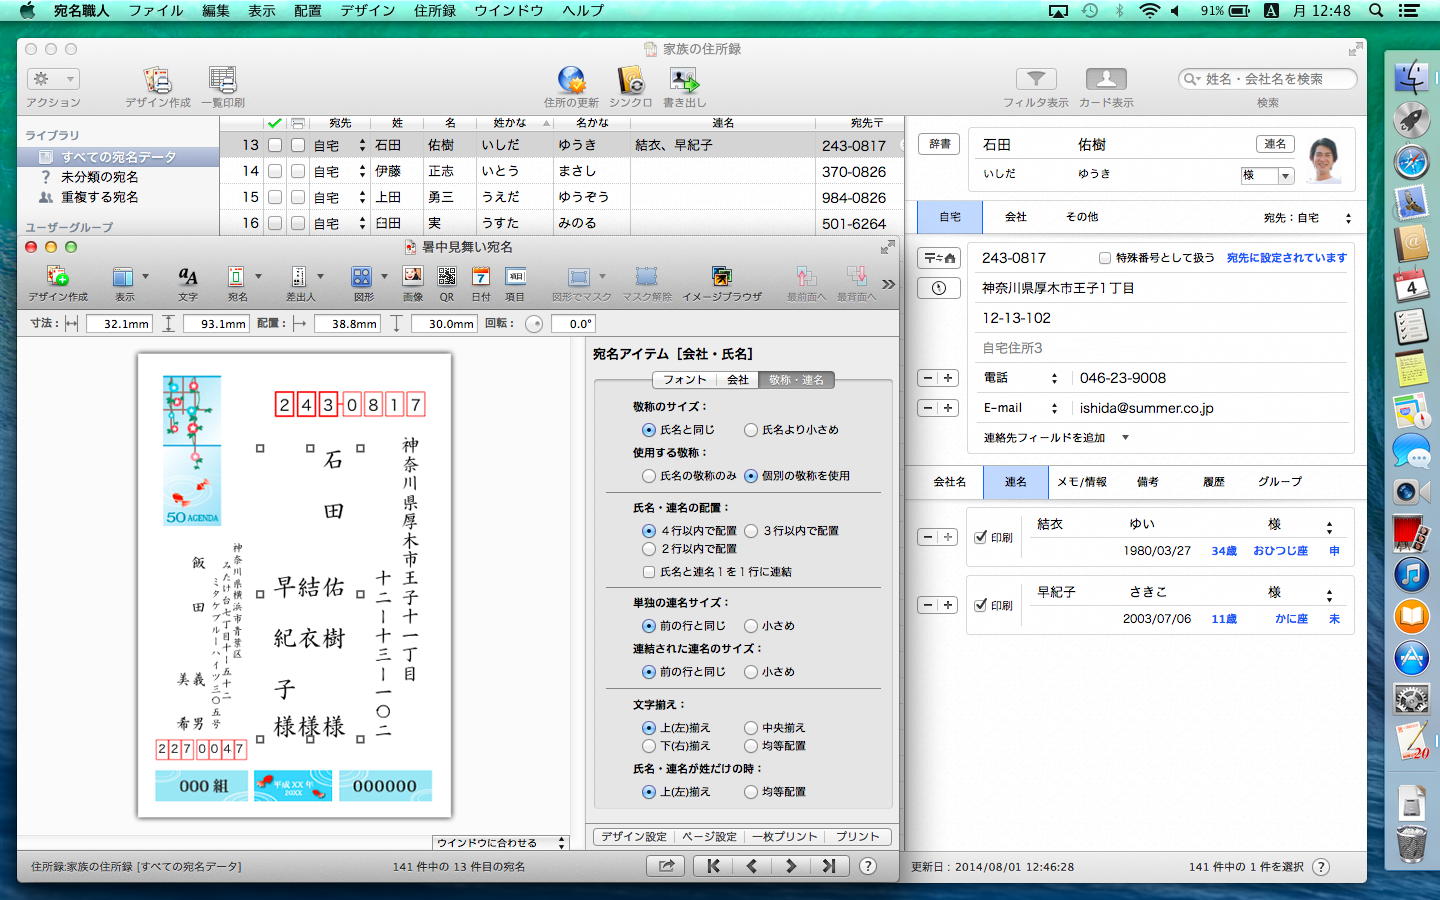Click the シンクロ sync icon

[x=630, y=80]
